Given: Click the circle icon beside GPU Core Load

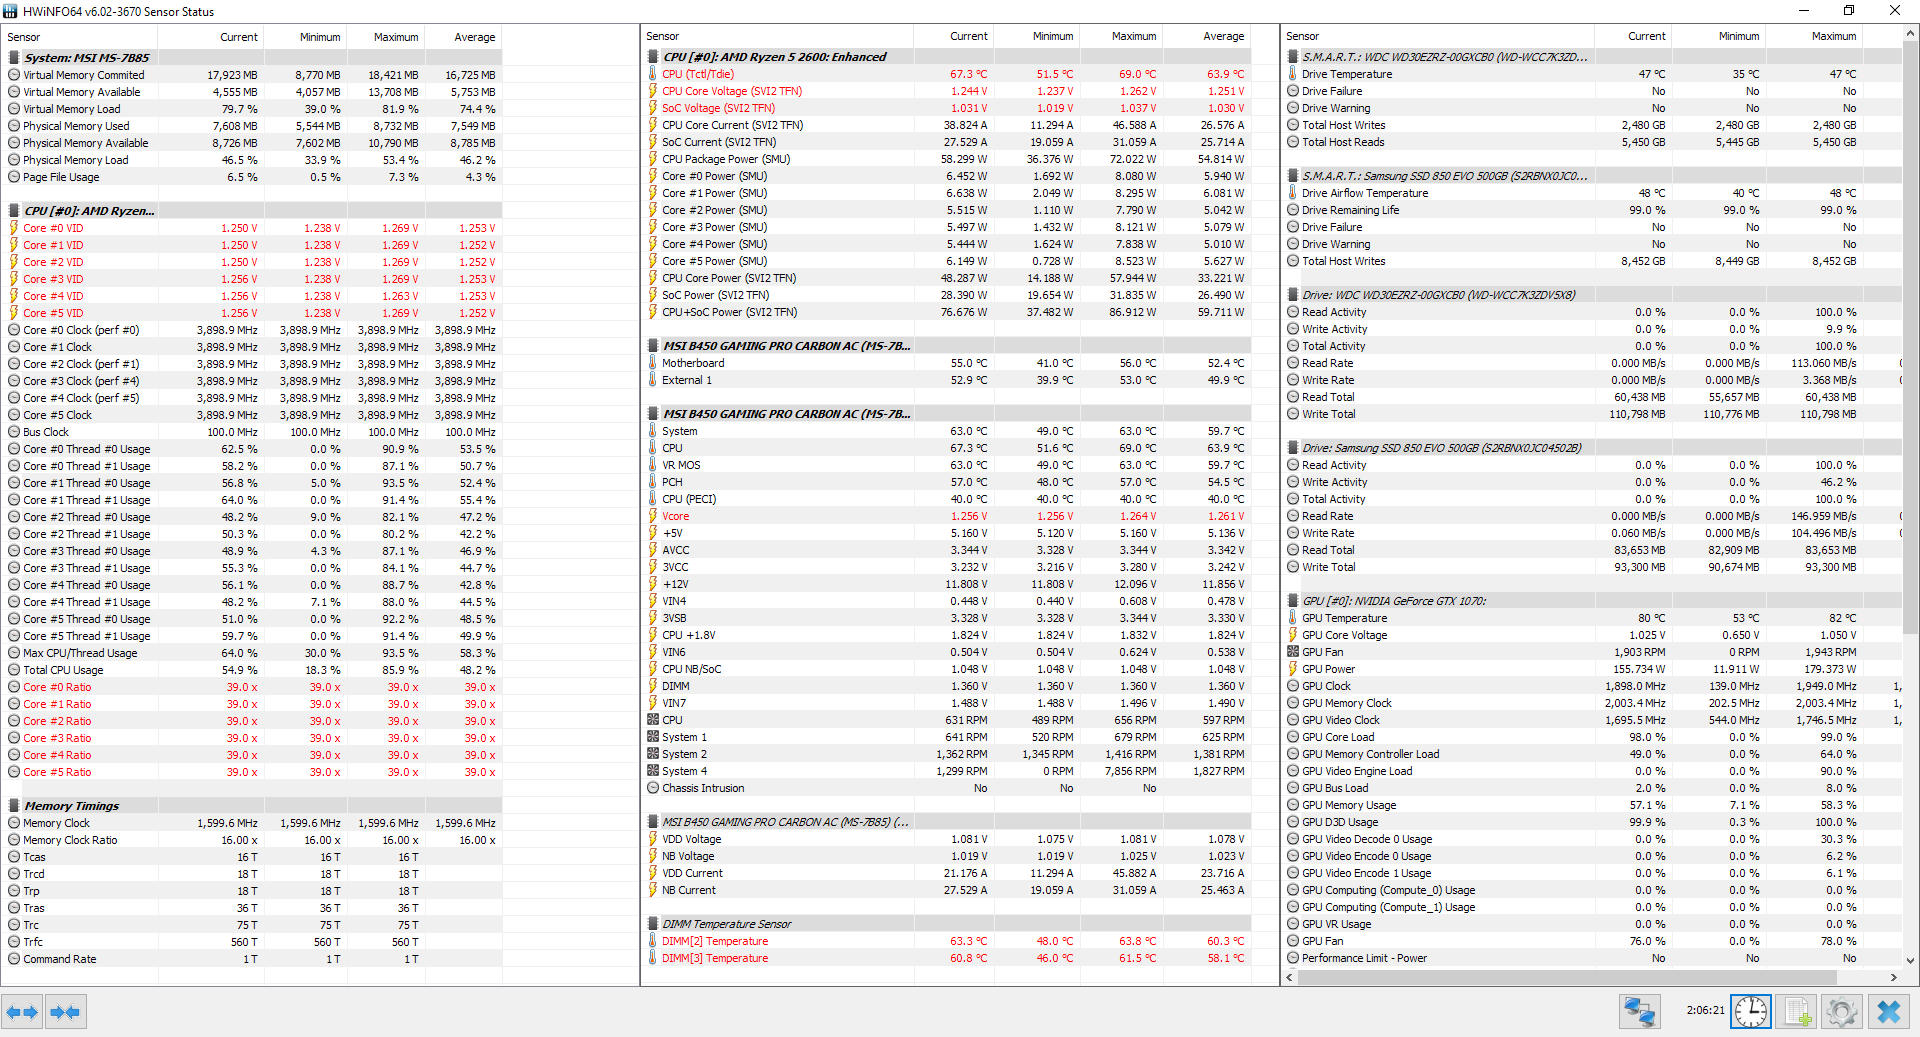Looking at the screenshot, I should pyautogui.click(x=1293, y=737).
